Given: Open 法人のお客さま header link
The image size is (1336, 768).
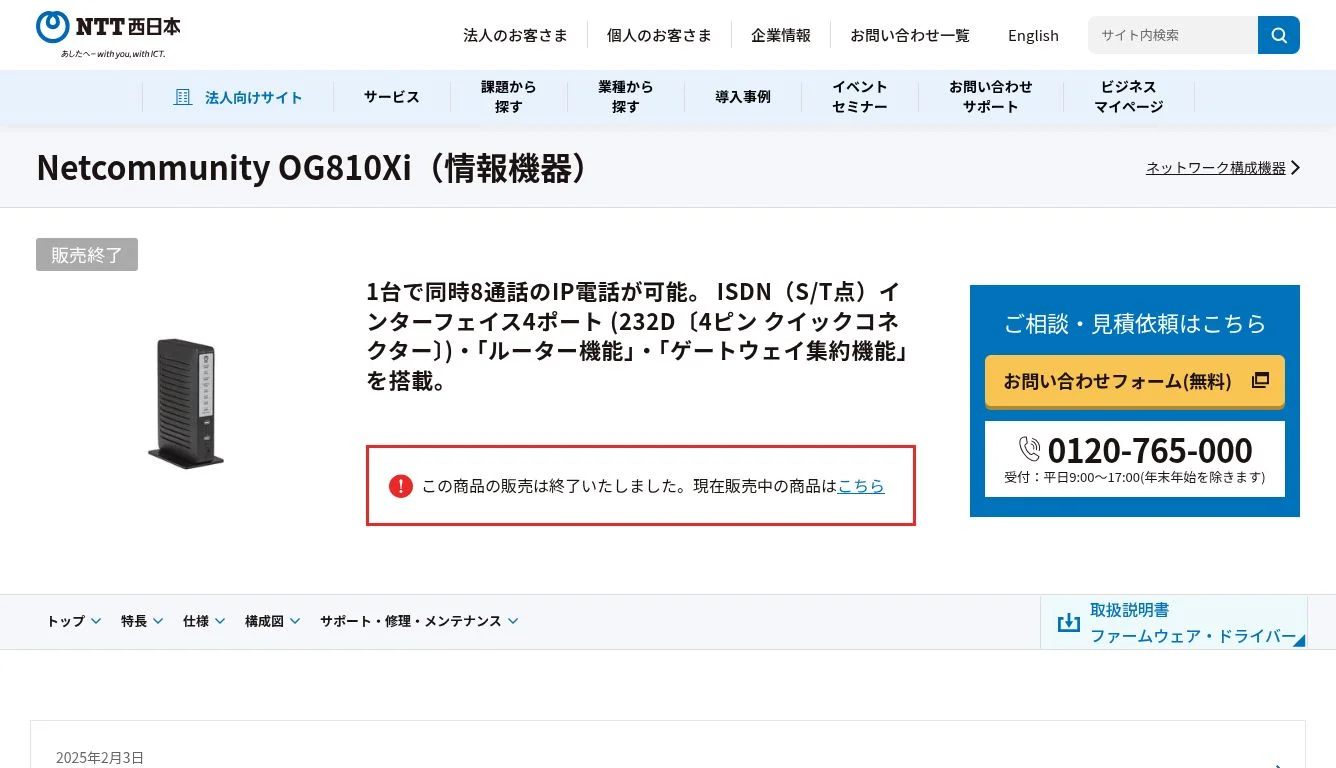Looking at the screenshot, I should pyautogui.click(x=515, y=35).
